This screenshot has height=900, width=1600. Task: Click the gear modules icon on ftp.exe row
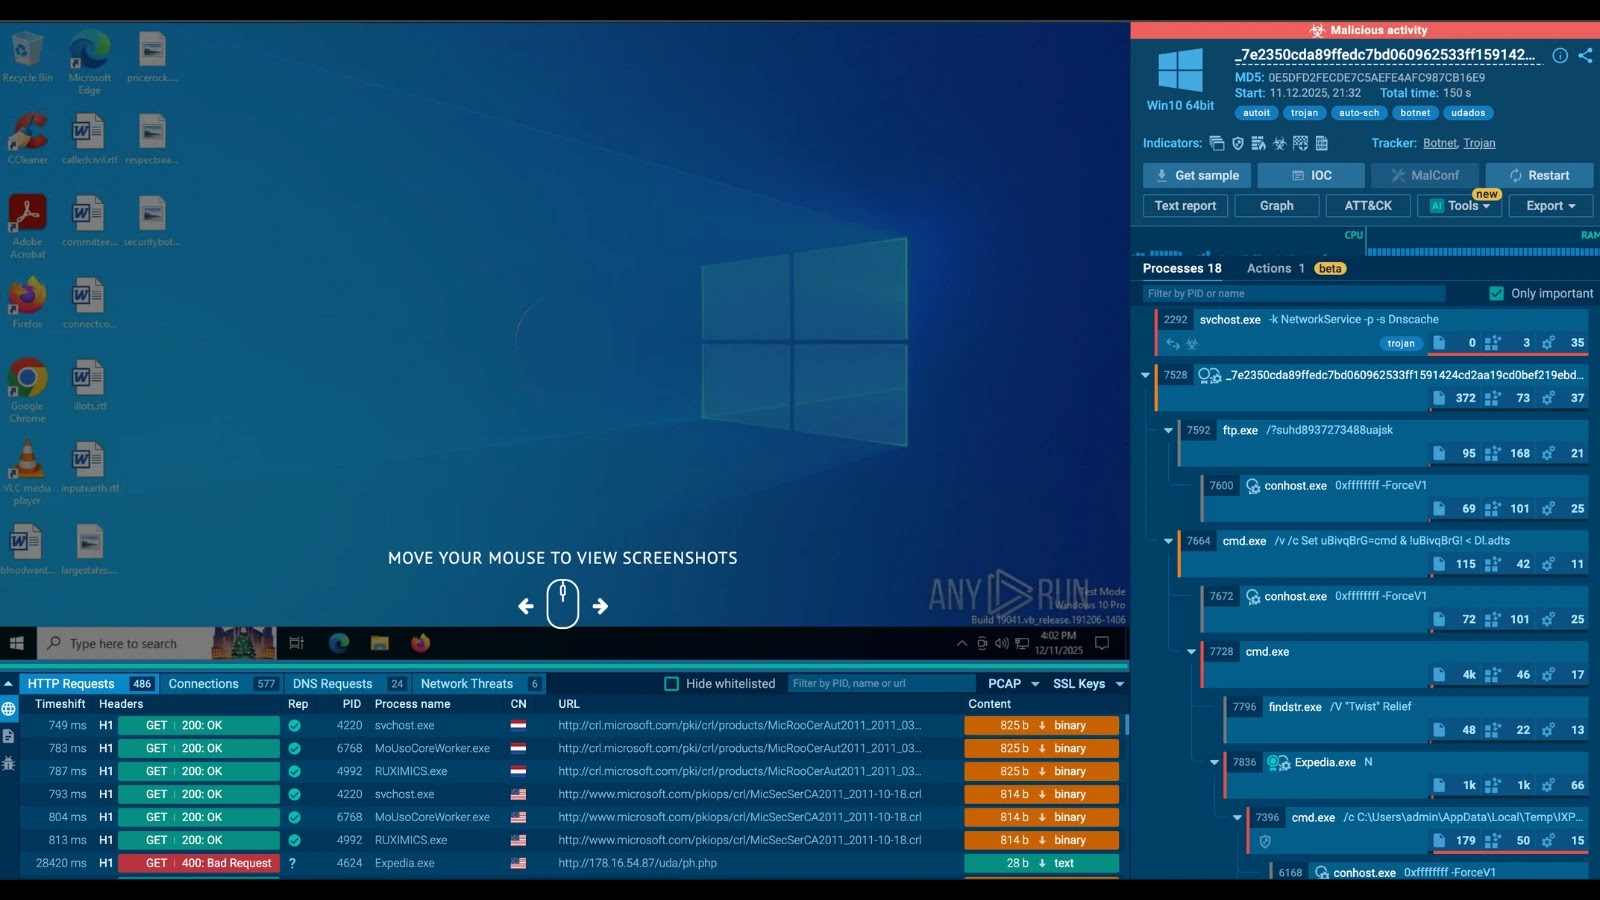pyautogui.click(x=1549, y=453)
